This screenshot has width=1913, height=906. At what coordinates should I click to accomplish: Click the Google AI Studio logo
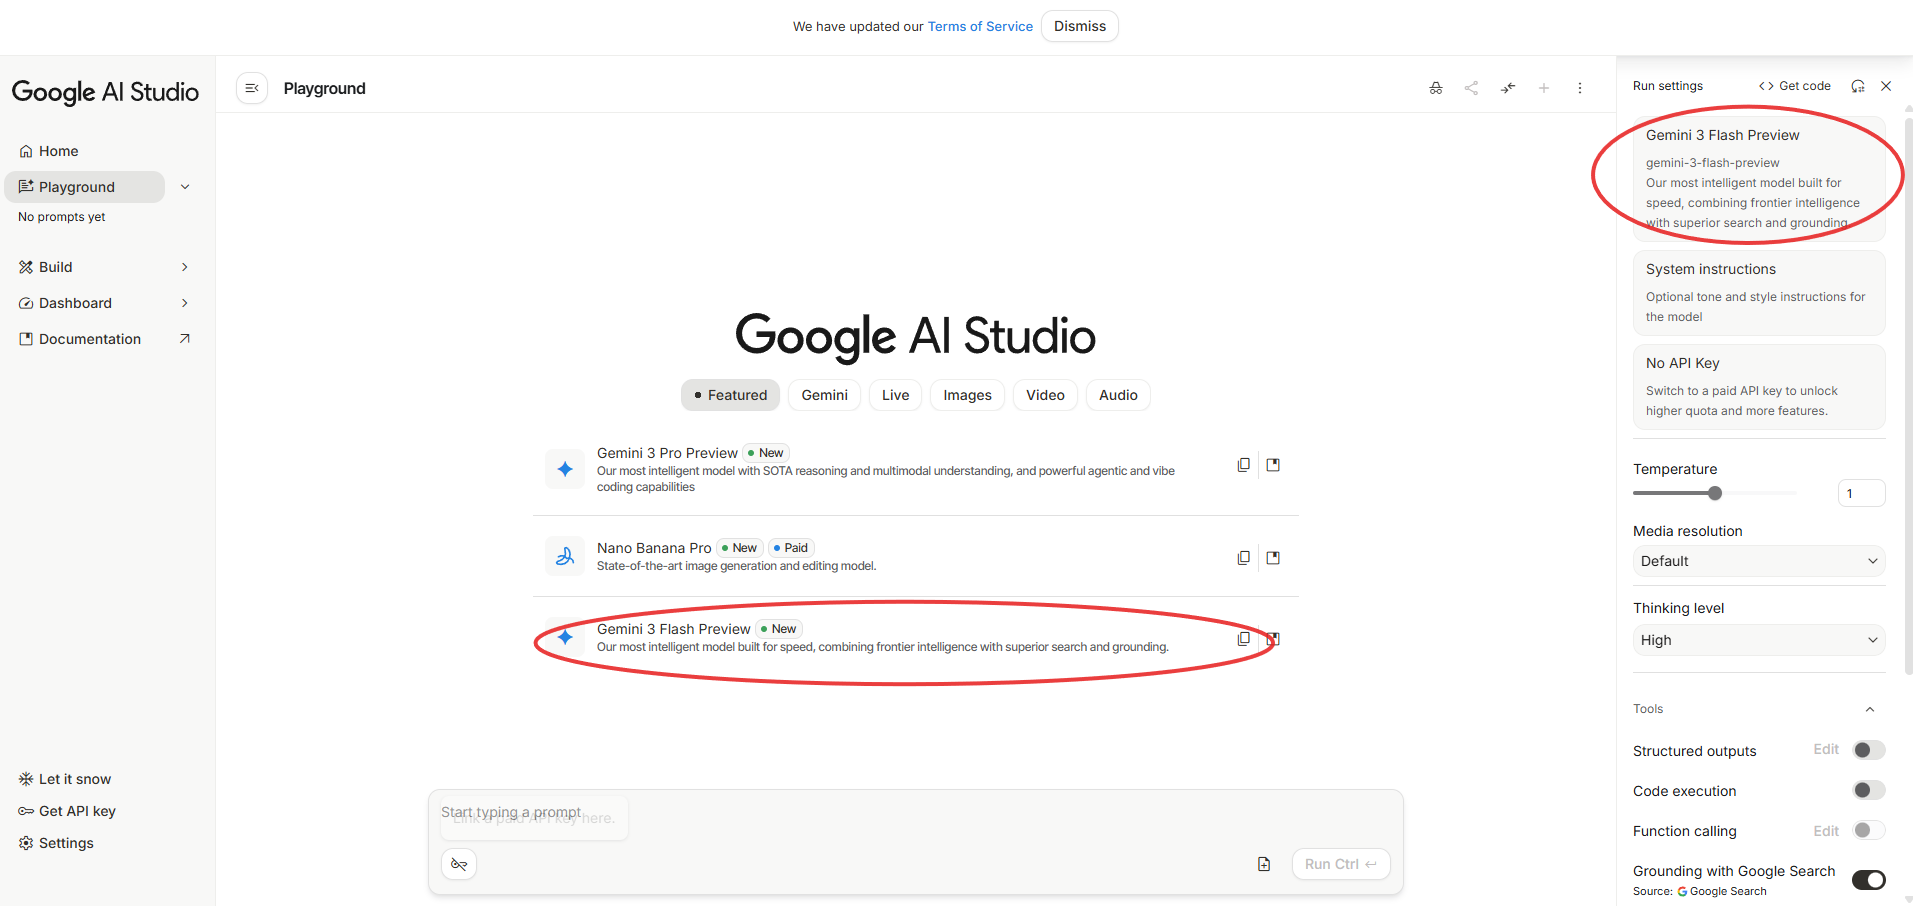coord(105,92)
